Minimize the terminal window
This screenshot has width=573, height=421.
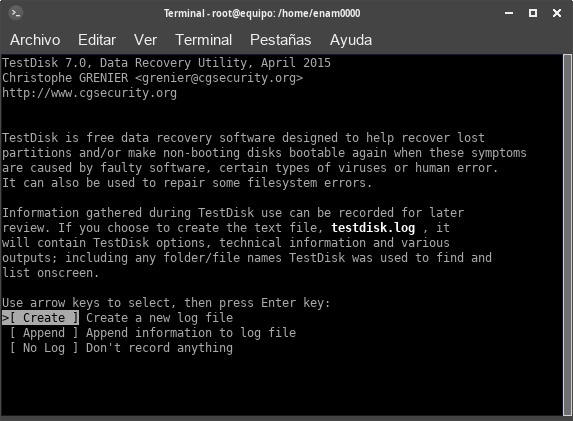(x=509, y=14)
